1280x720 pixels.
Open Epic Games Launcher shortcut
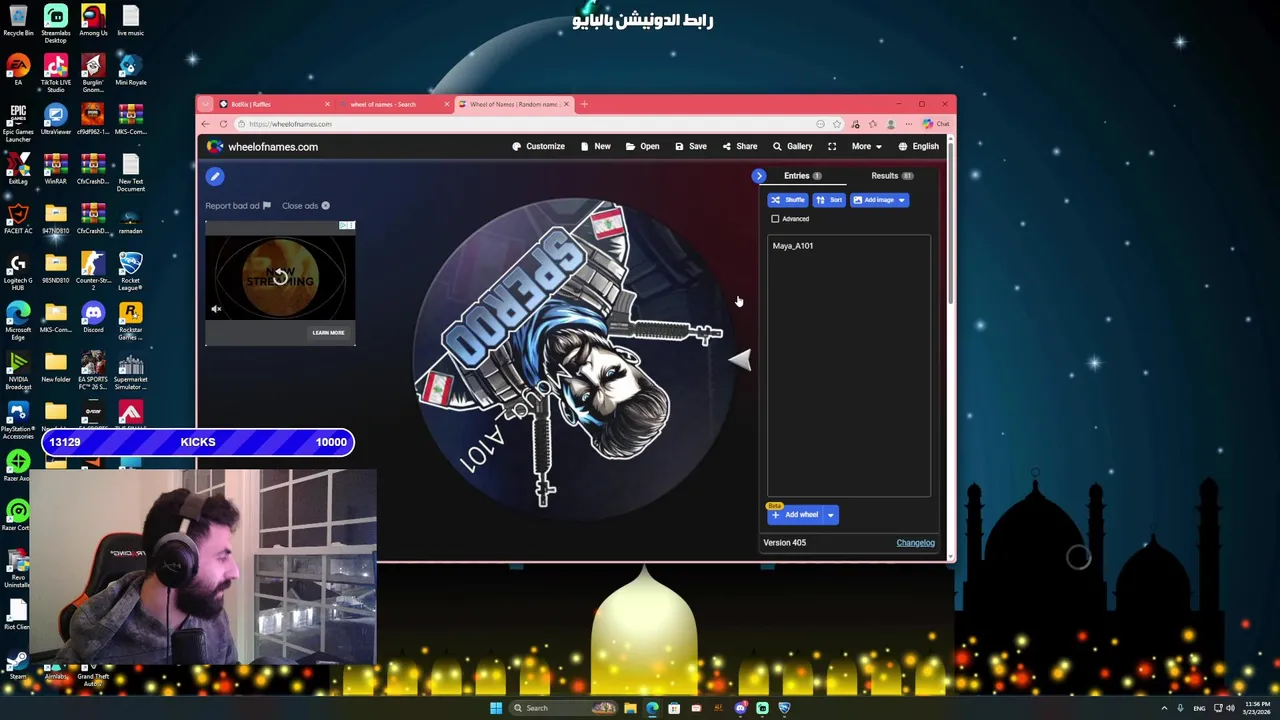[18, 123]
